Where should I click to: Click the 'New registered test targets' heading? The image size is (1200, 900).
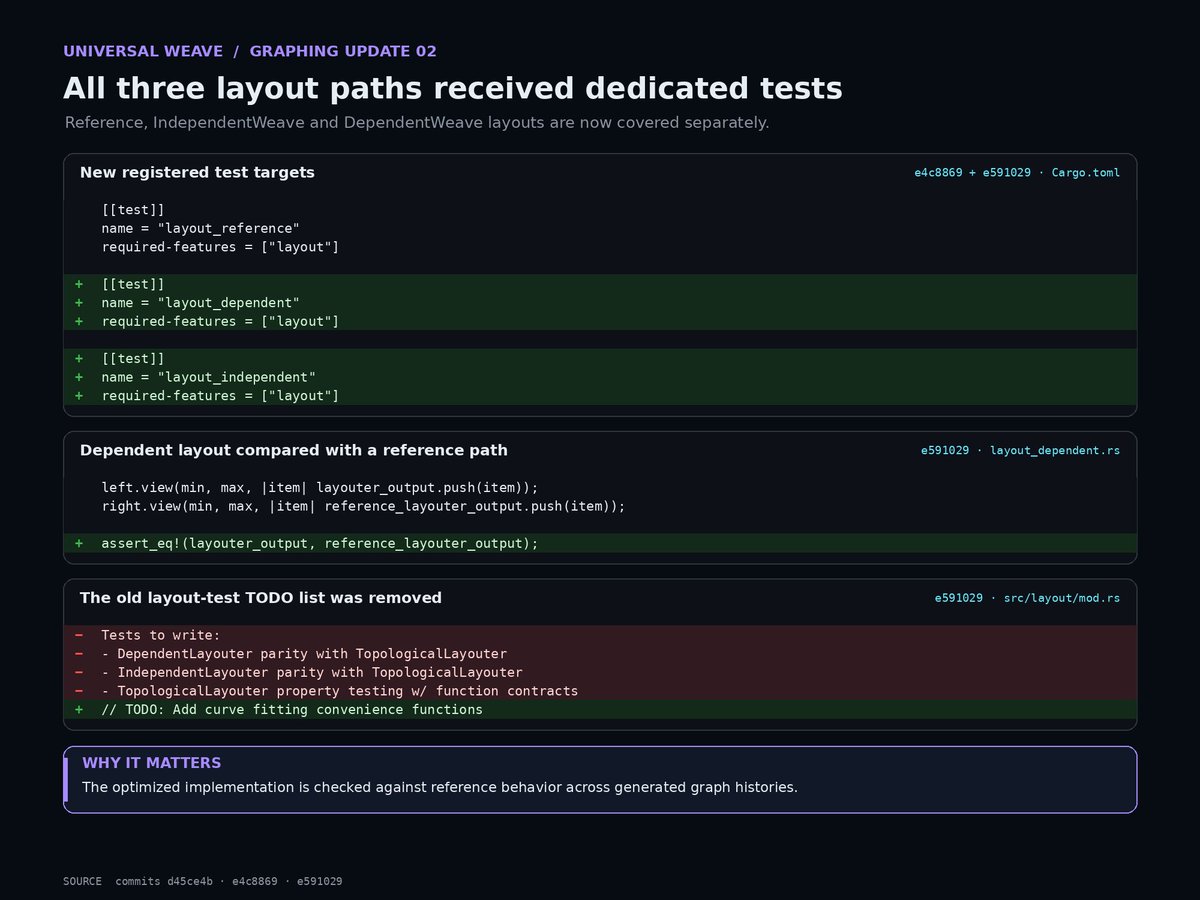tap(197, 172)
